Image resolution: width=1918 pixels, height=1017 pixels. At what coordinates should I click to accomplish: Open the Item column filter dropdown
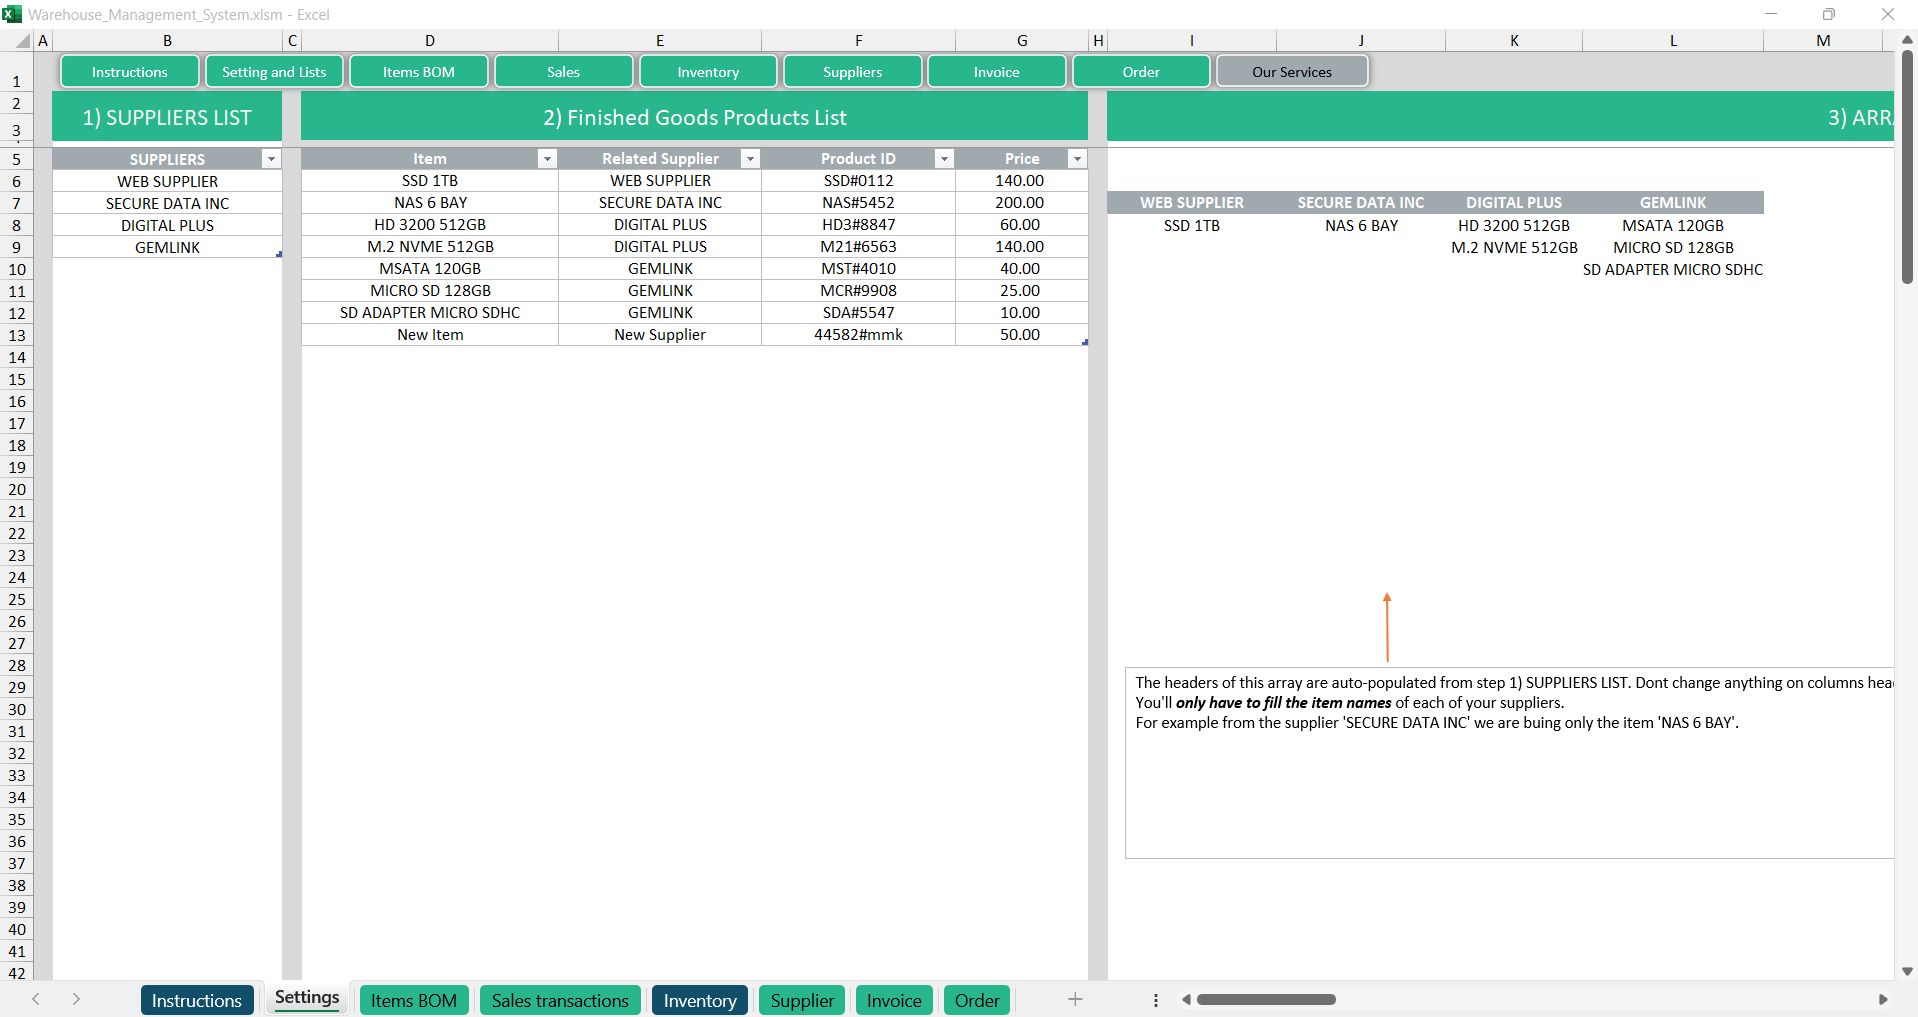(x=546, y=158)
